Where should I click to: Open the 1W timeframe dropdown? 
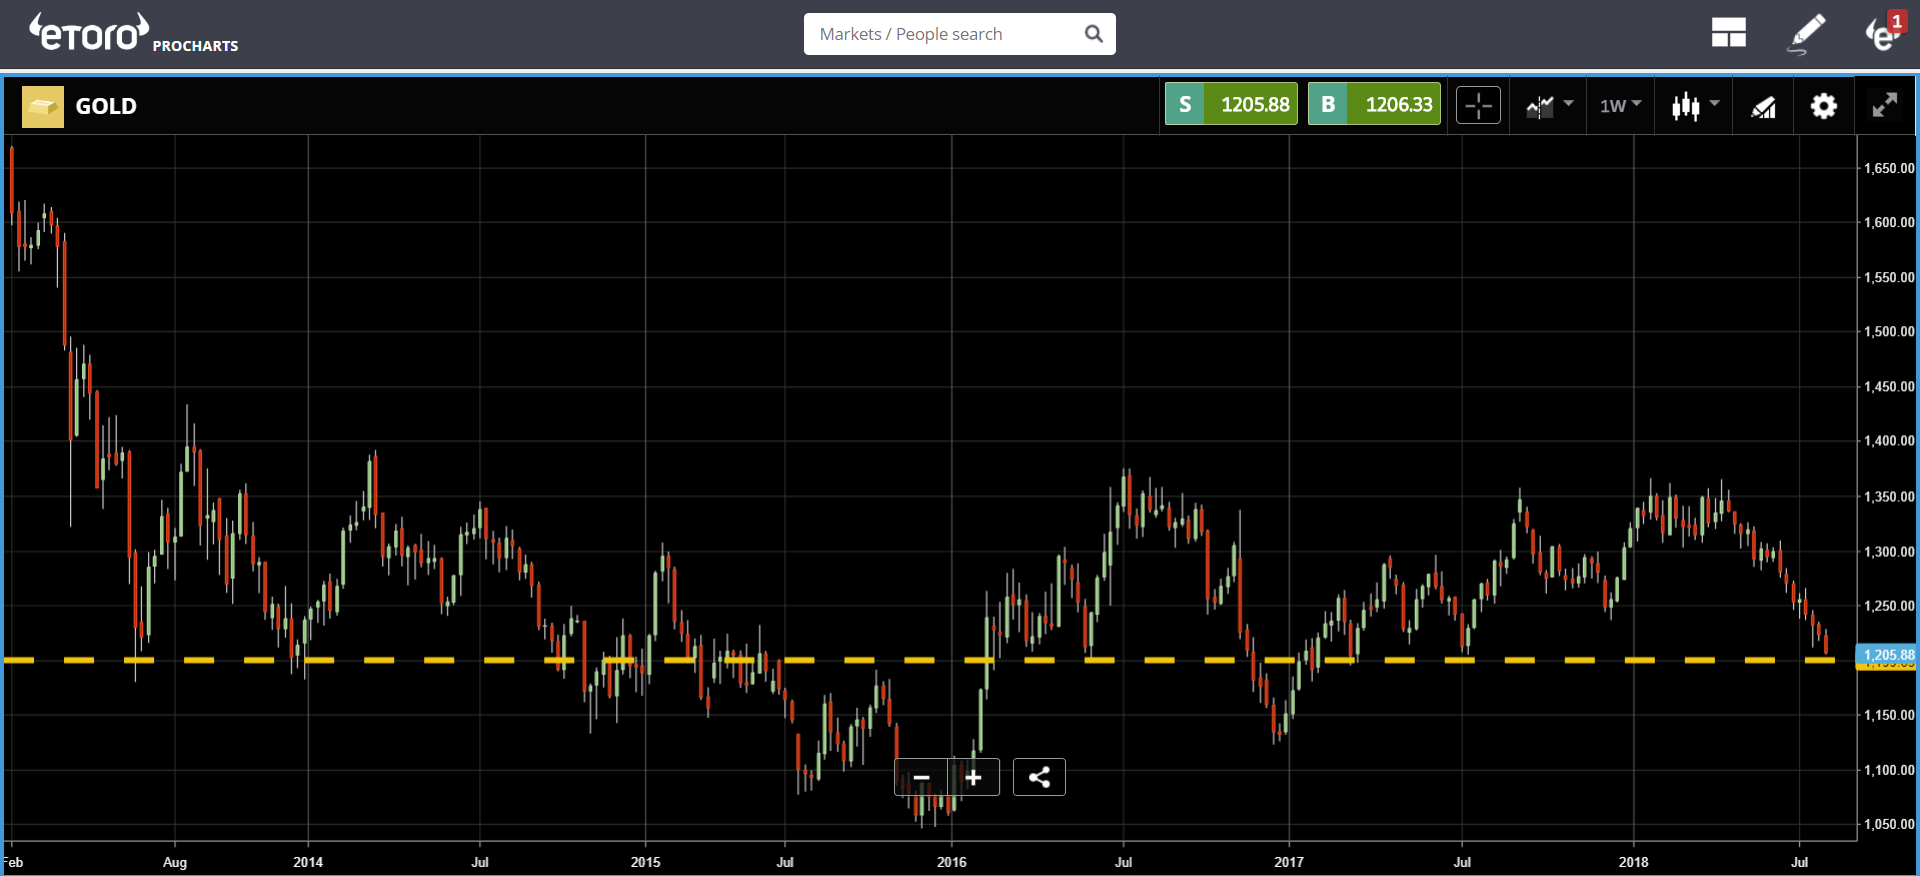point(1620,105)
